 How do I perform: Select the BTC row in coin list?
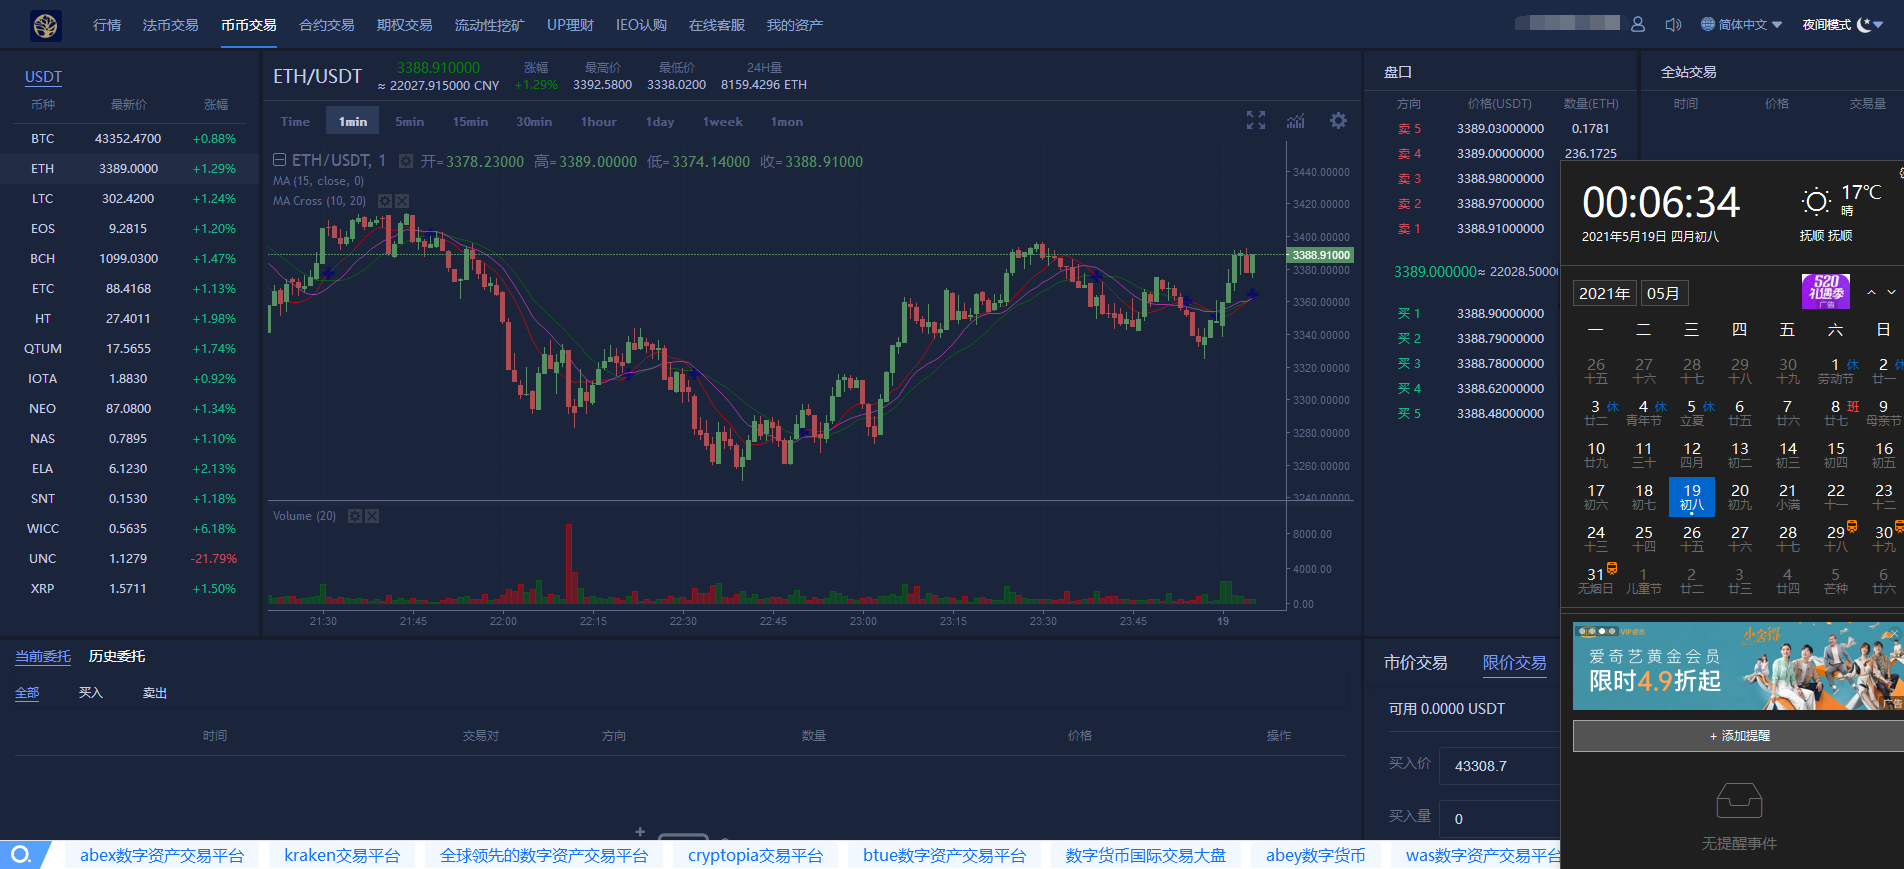tap(130, 139)
